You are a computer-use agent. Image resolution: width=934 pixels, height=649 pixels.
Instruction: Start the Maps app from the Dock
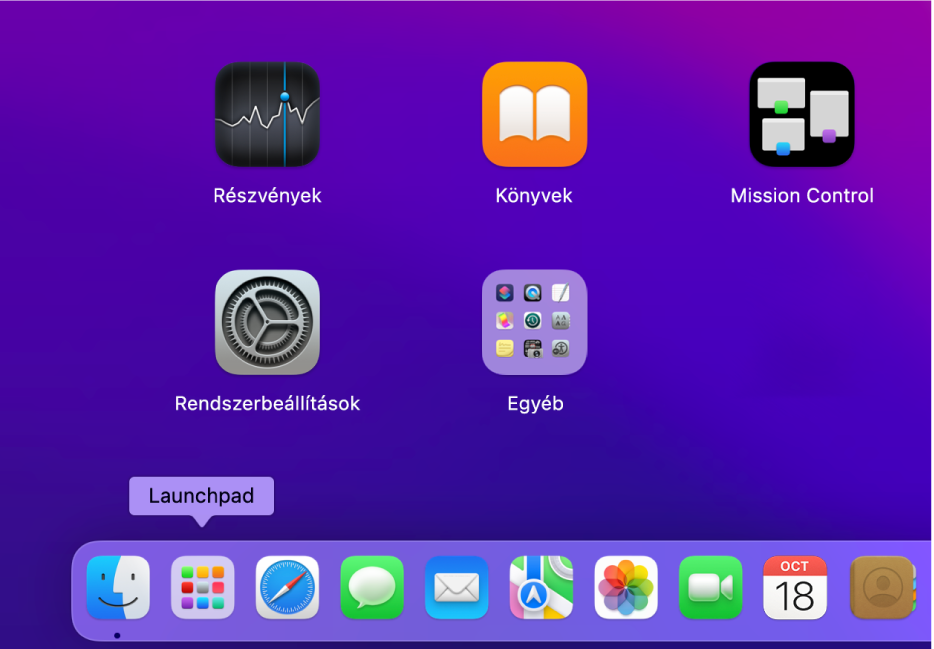click(541, 587)
